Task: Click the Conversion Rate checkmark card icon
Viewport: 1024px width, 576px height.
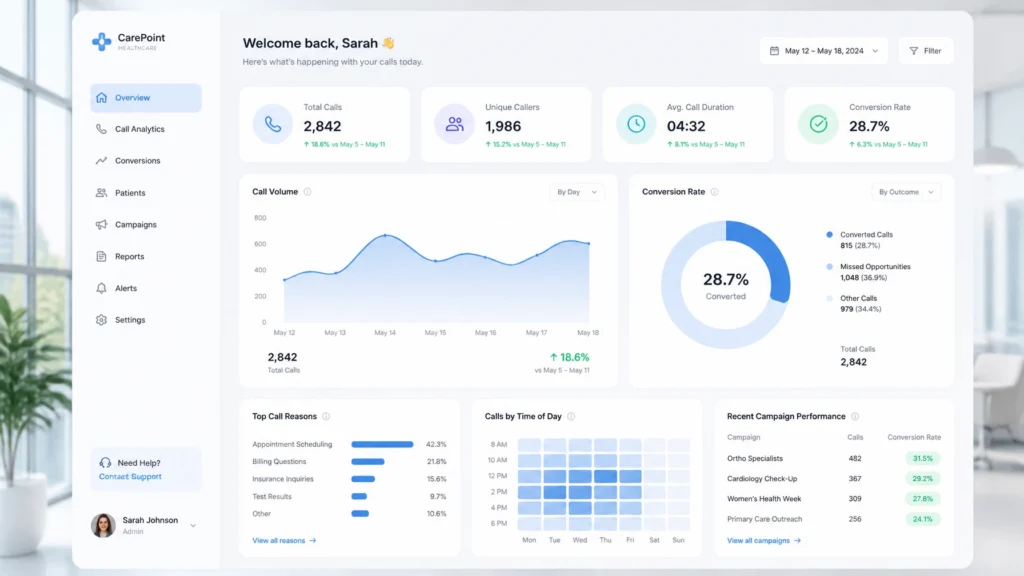Action: coord(818,124)
